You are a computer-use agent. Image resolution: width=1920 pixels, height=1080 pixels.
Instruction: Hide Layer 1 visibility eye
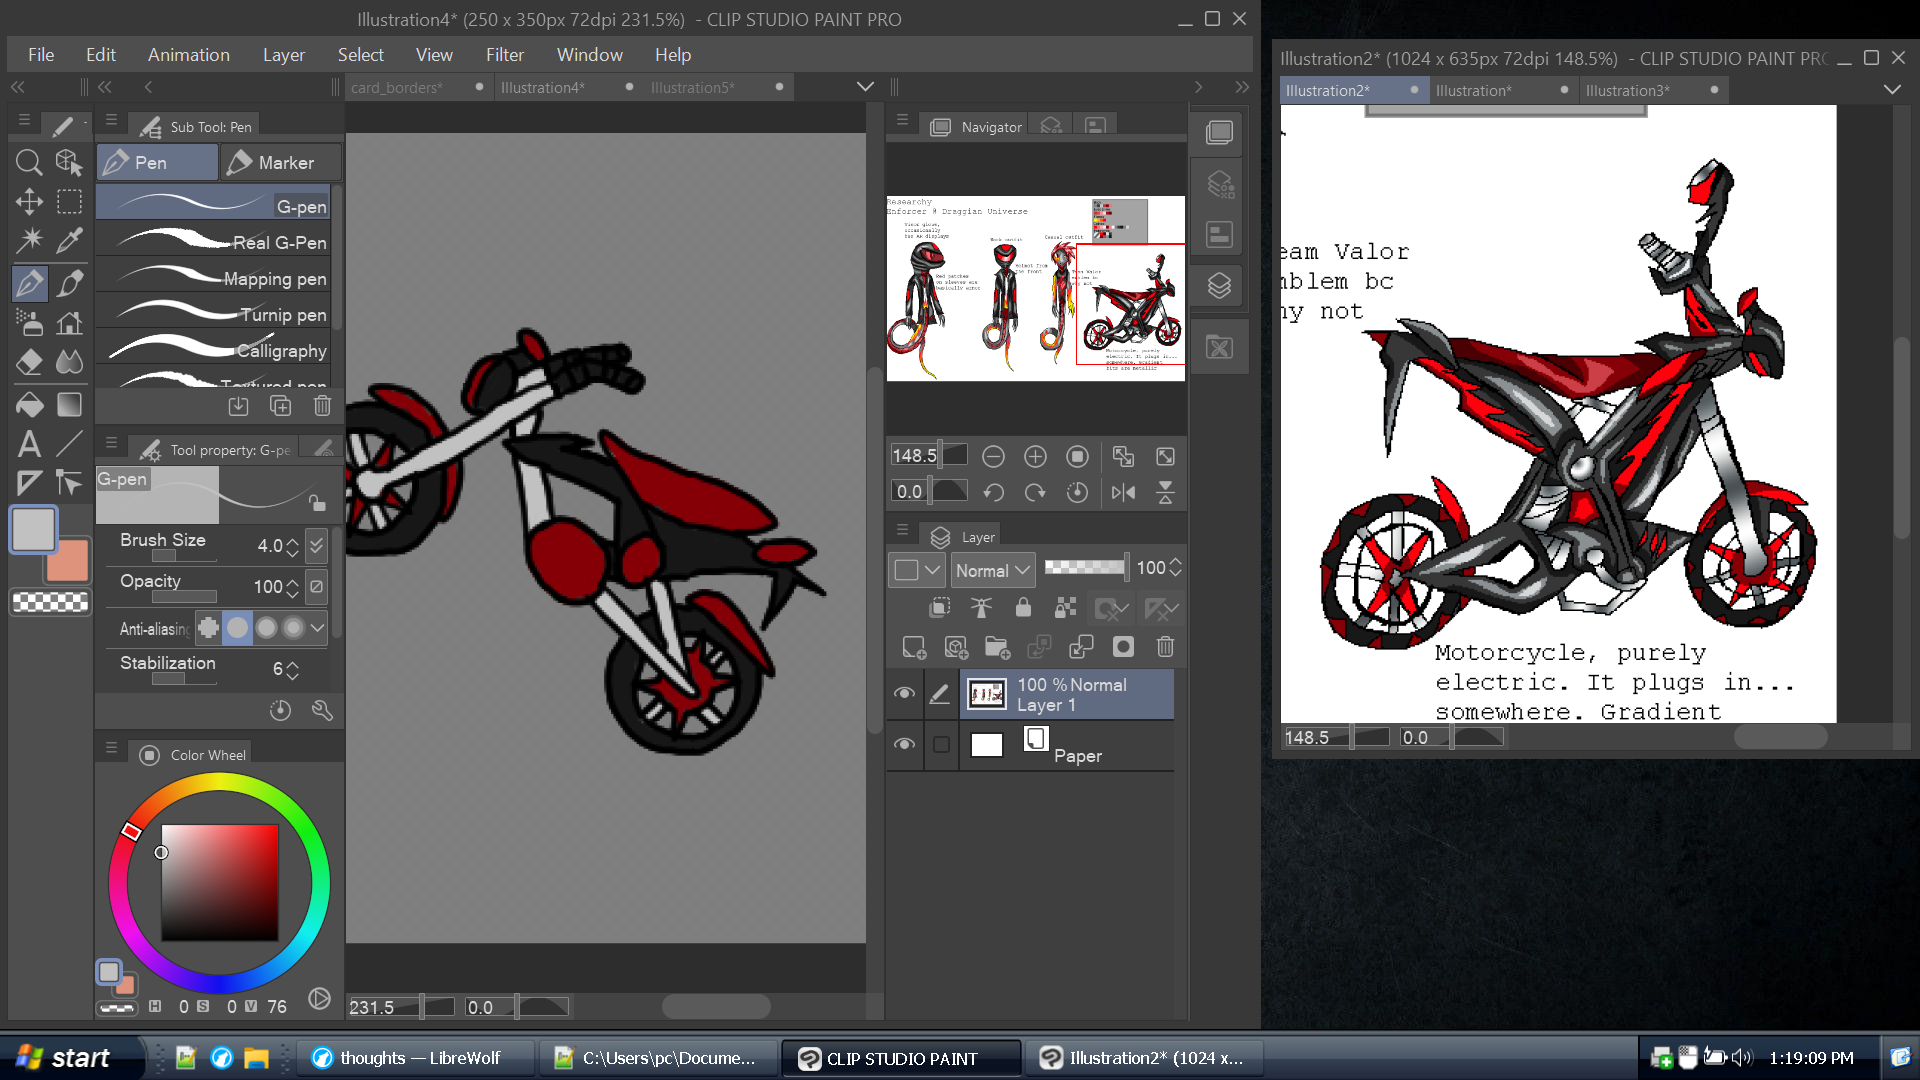point(904,693)
